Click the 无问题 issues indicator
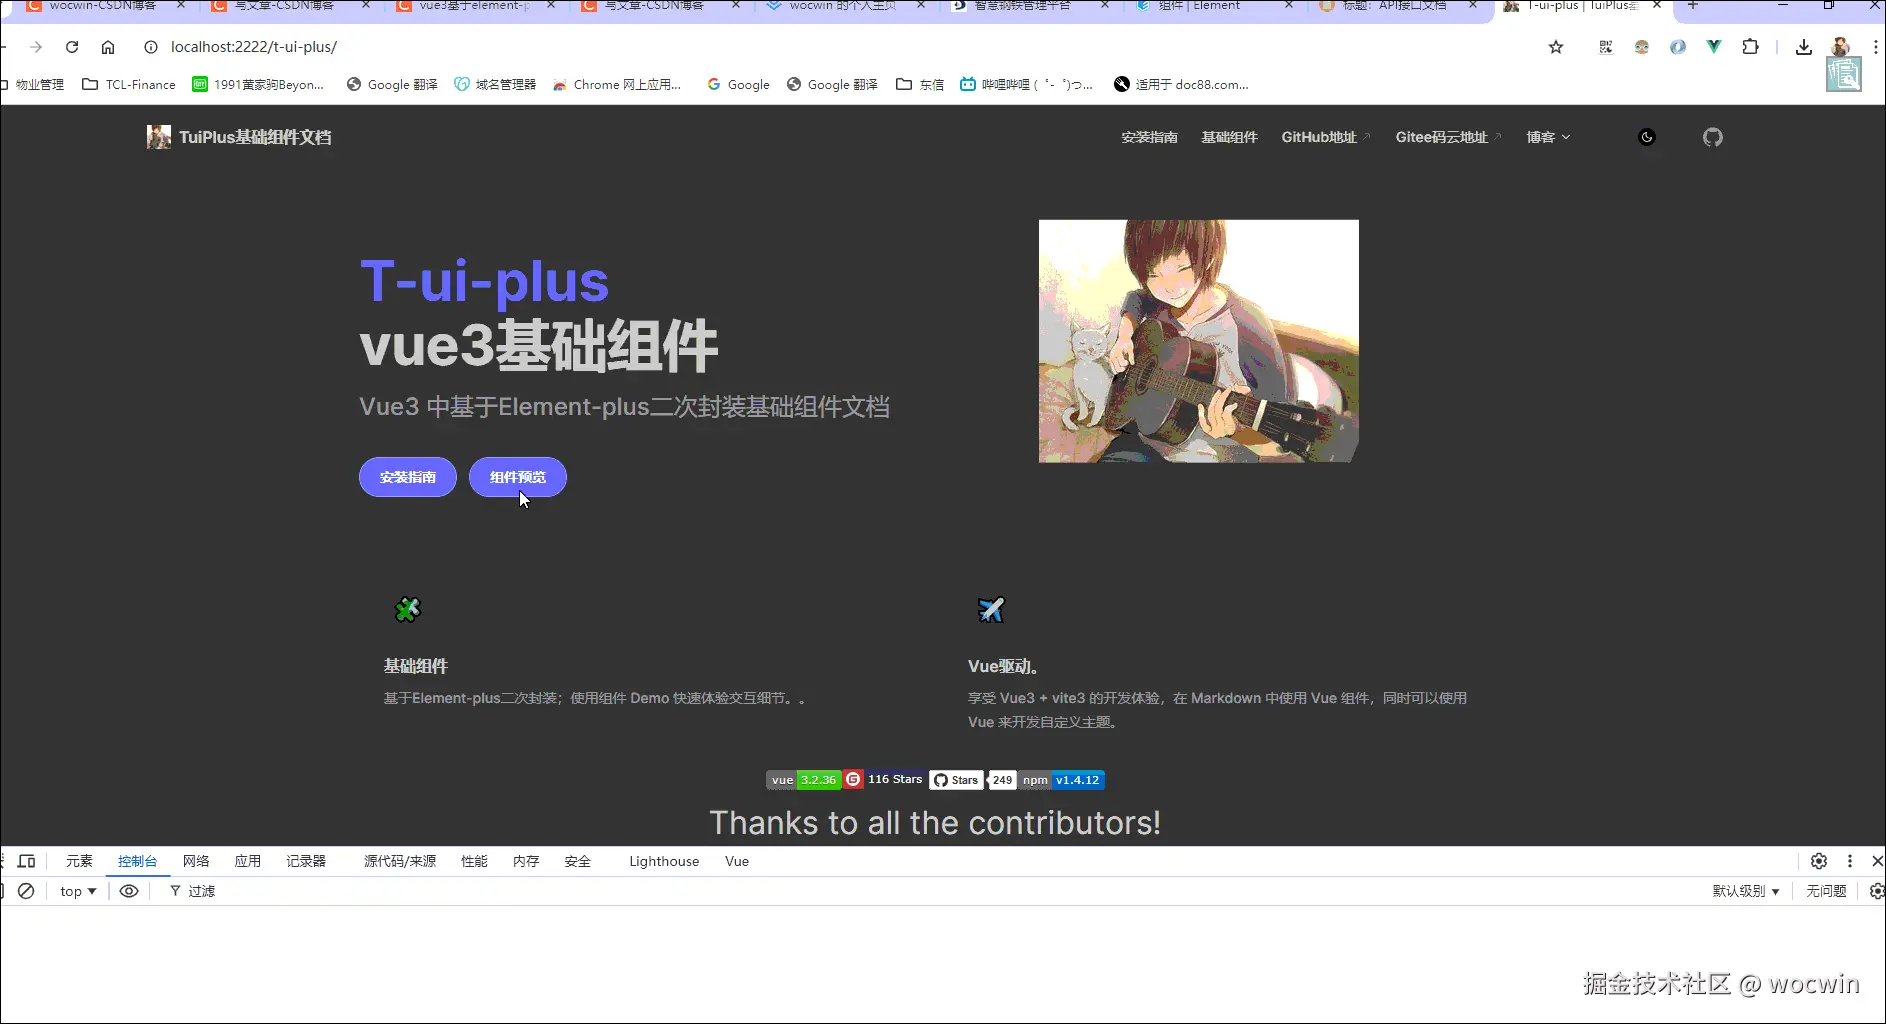This screenshot has height=1024, width=1886. pos(1826,891)
